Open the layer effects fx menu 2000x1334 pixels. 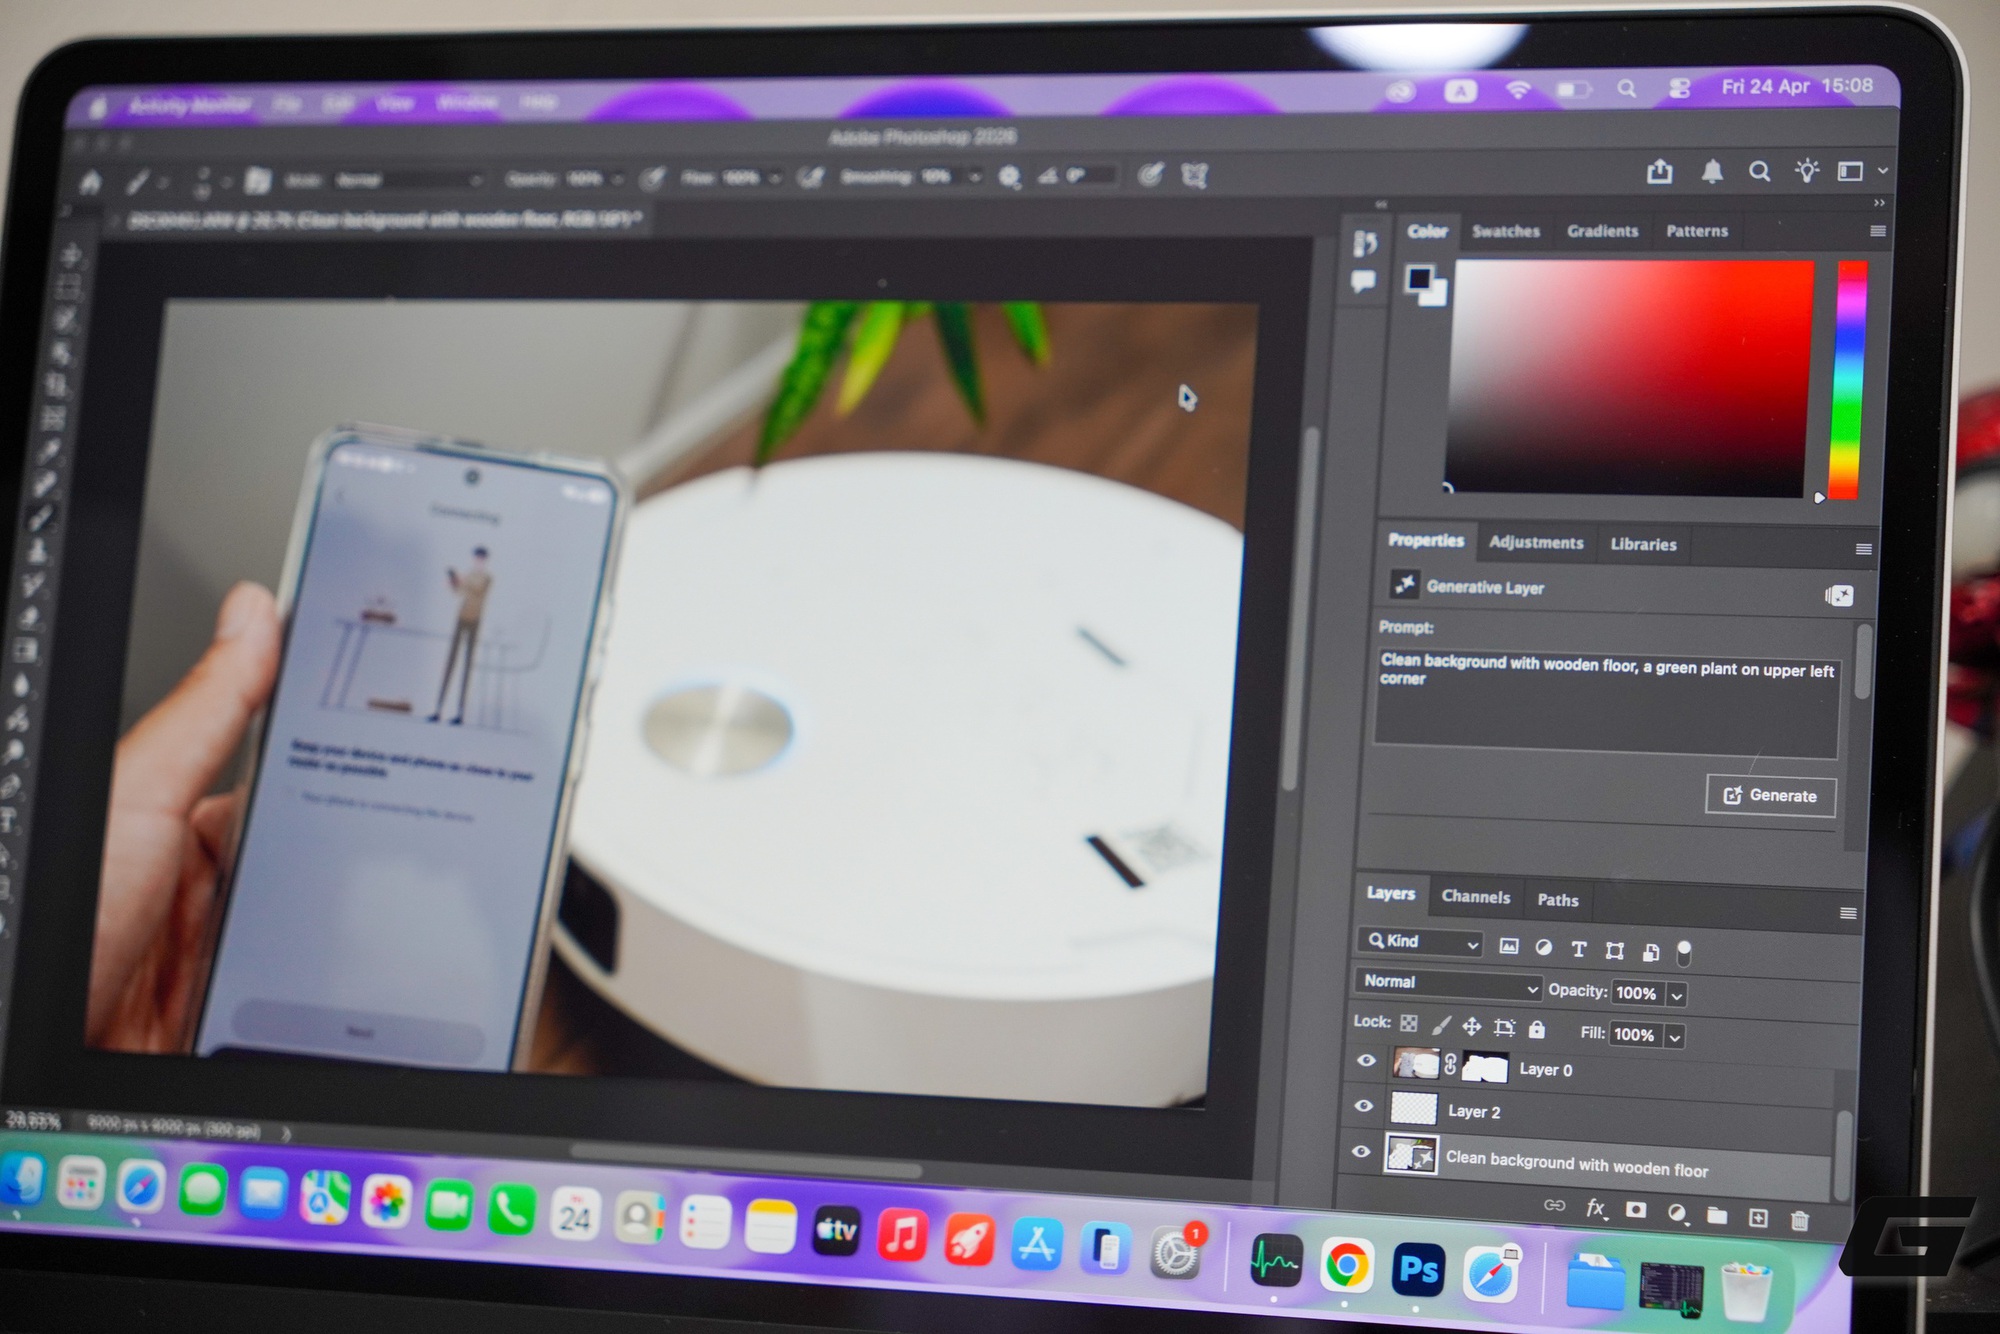coord(1596,1208)
